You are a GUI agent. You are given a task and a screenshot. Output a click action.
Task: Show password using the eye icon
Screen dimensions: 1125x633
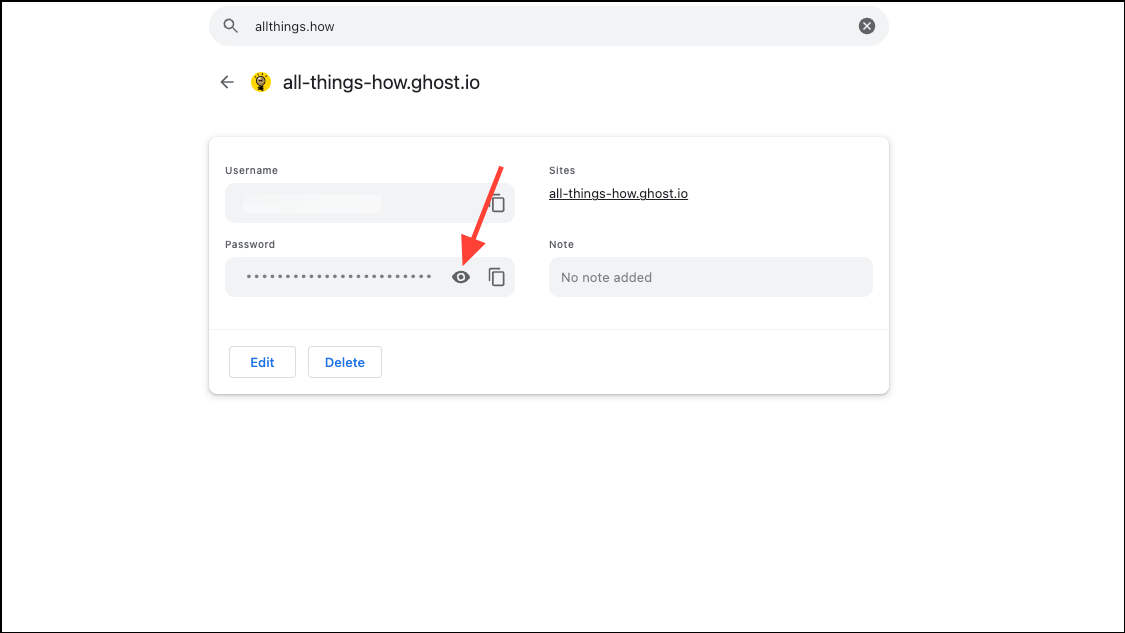[x=461, y=277]
